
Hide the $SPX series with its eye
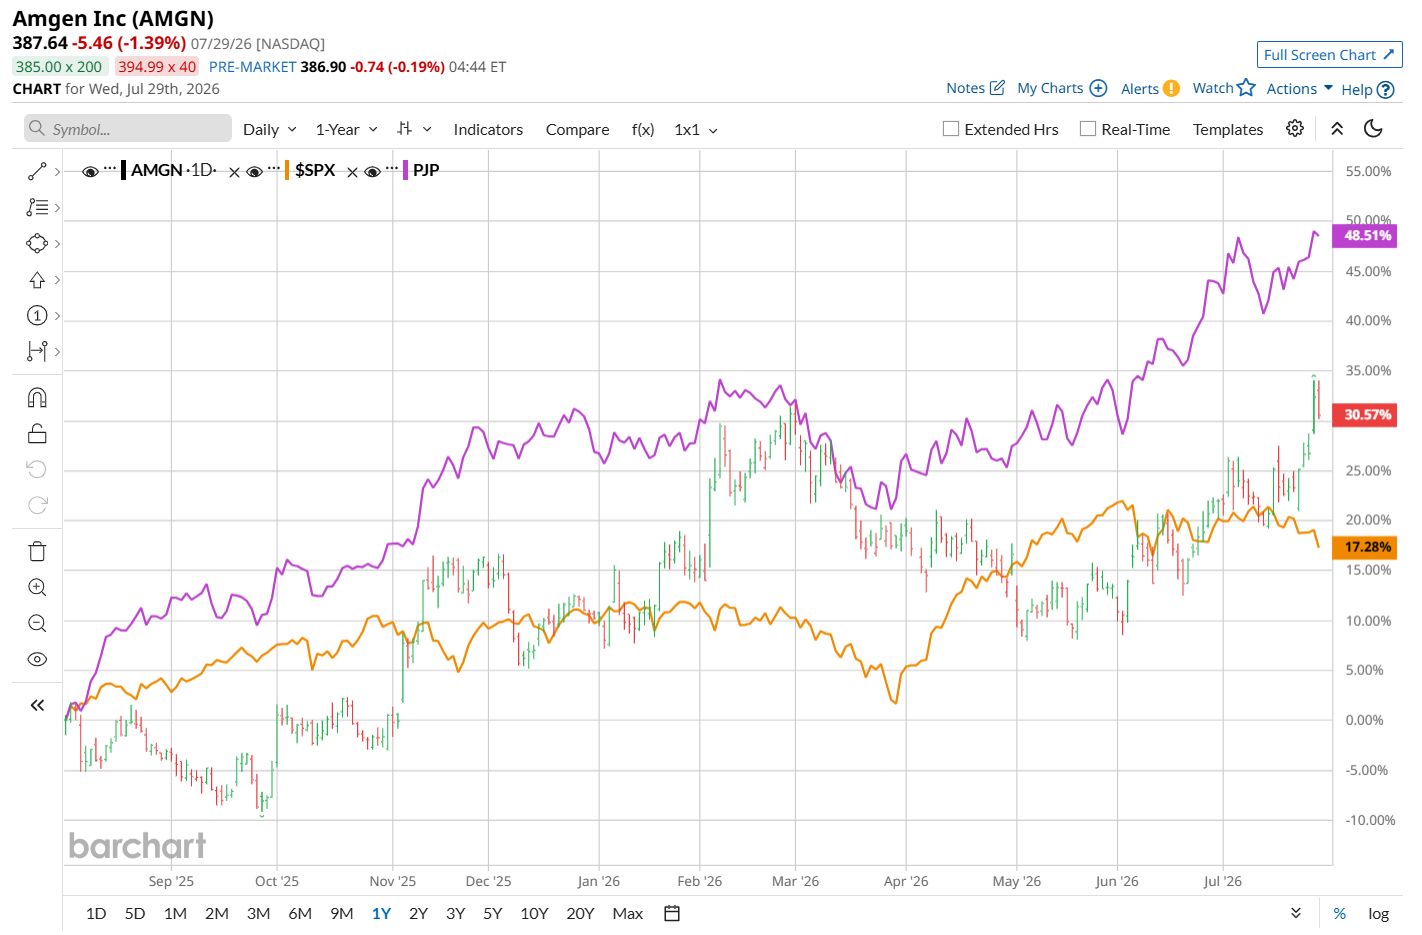[254, 172]
